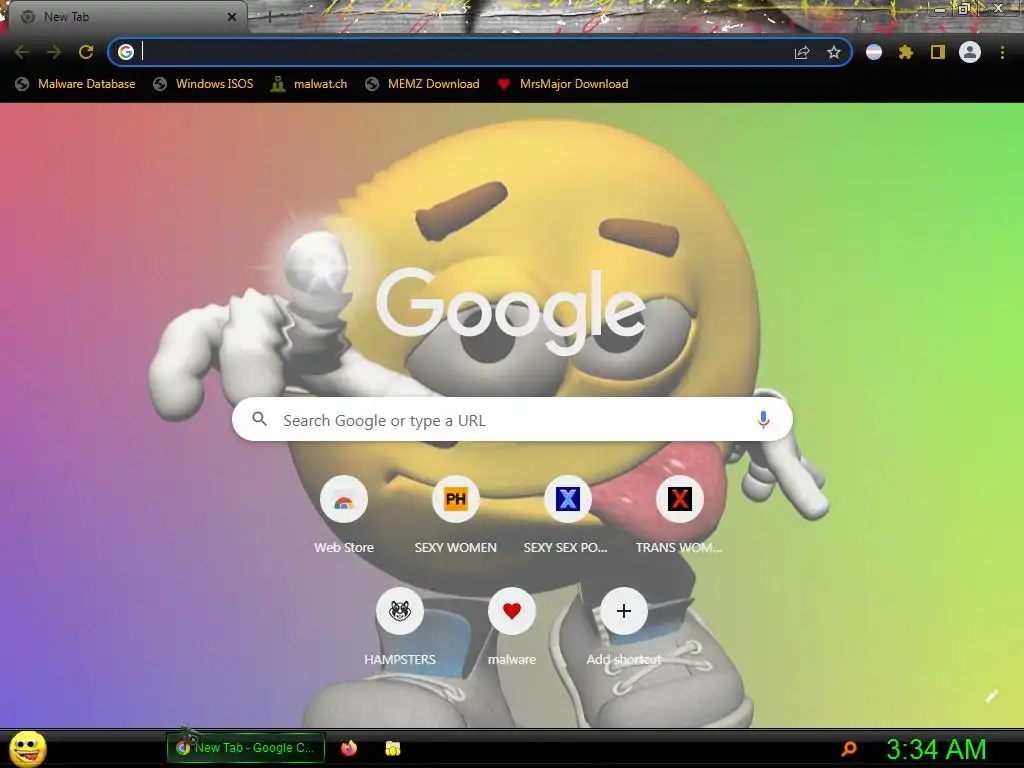
Task: Open the HAMPSTERS shortcut
Action: click(x=400, y=627)
